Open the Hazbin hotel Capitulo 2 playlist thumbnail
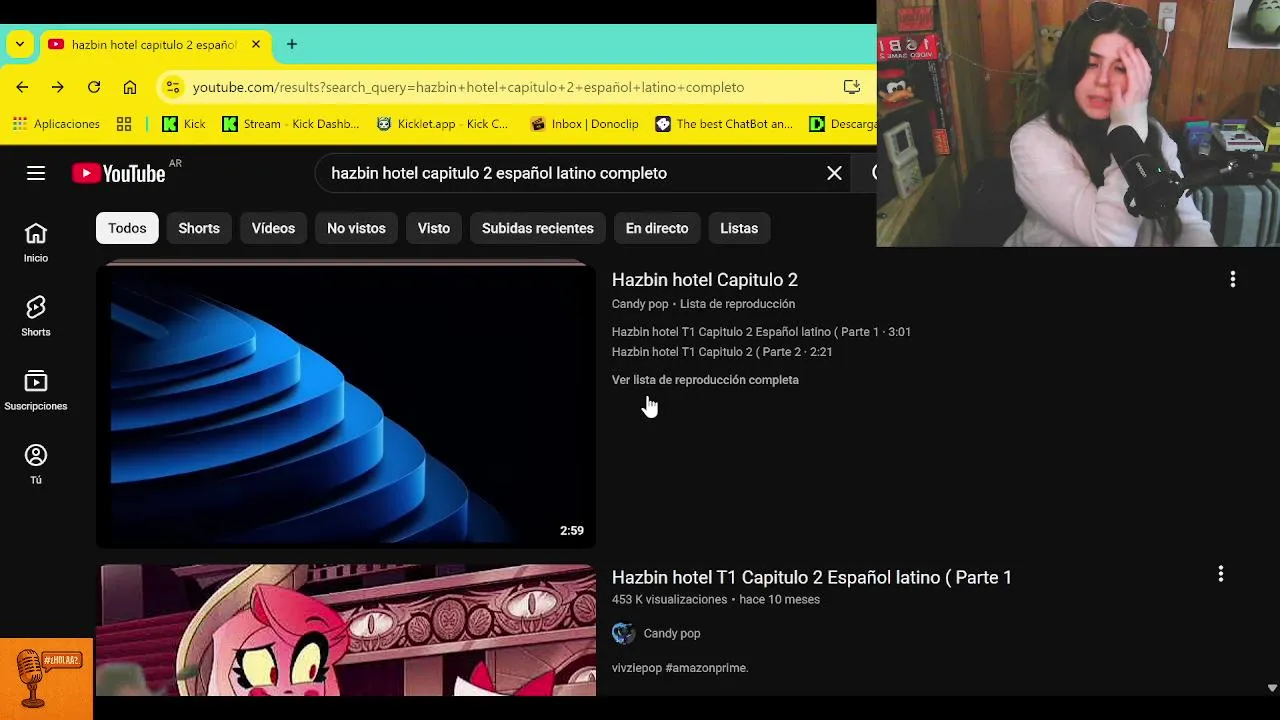 tap(346, 405)
